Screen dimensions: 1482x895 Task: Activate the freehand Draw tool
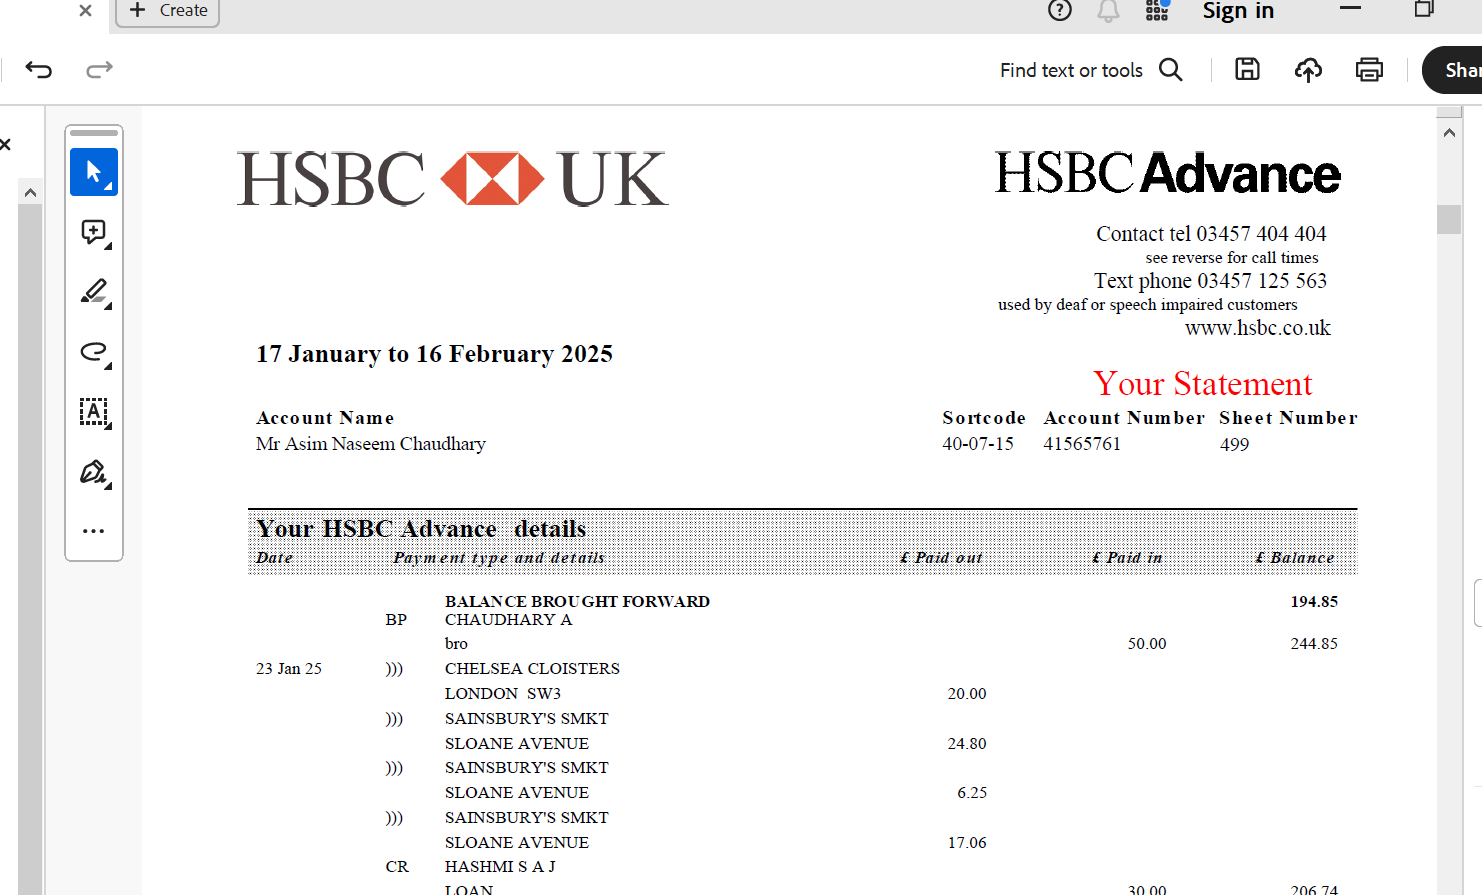[x=94, y=352]
